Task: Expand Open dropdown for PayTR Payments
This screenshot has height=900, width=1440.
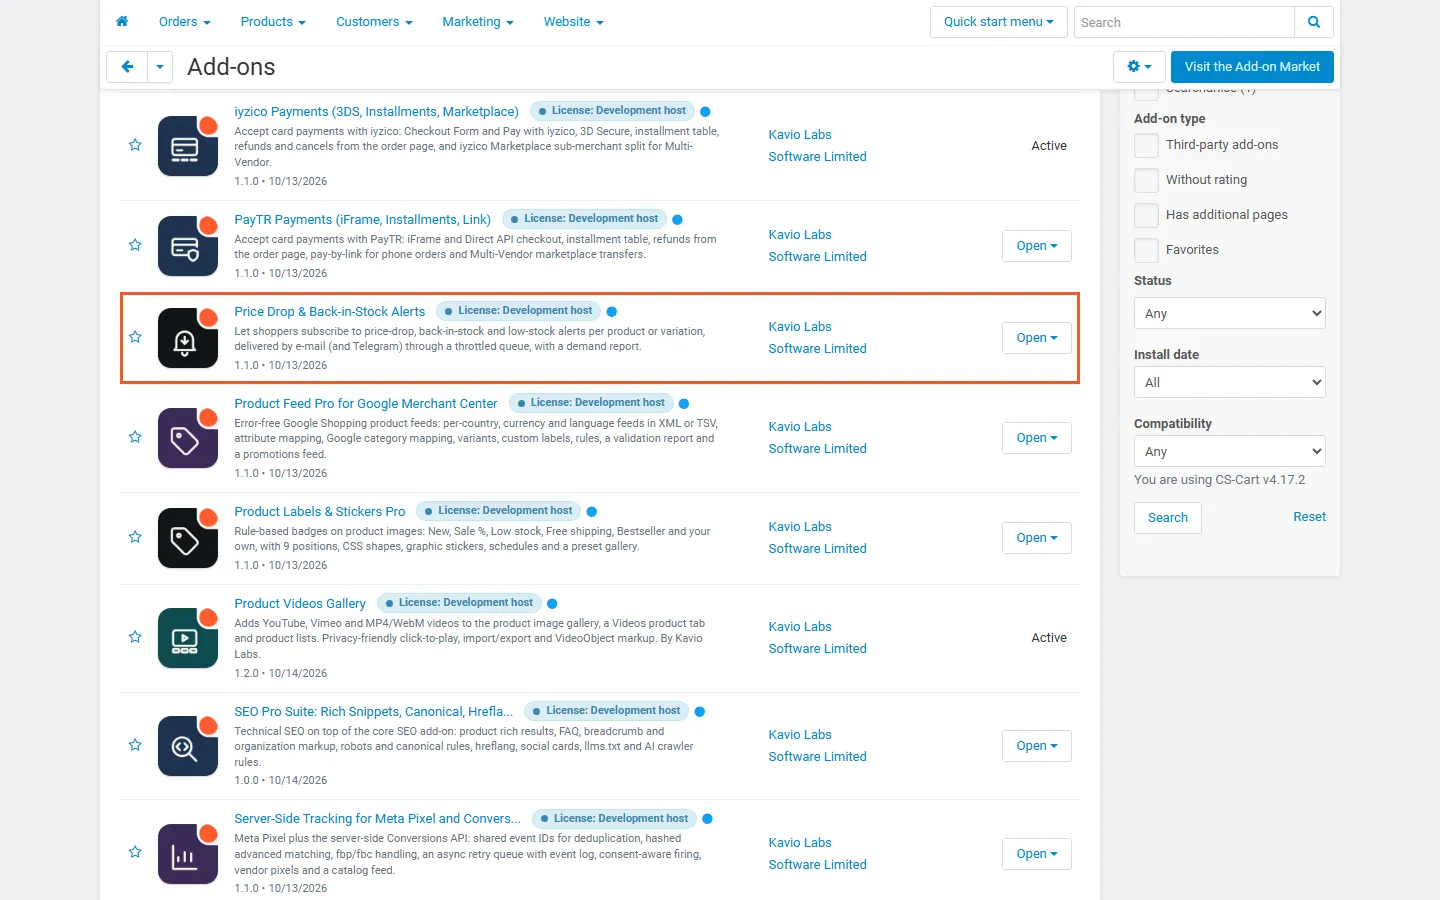Action: (x=1037, y=246)
